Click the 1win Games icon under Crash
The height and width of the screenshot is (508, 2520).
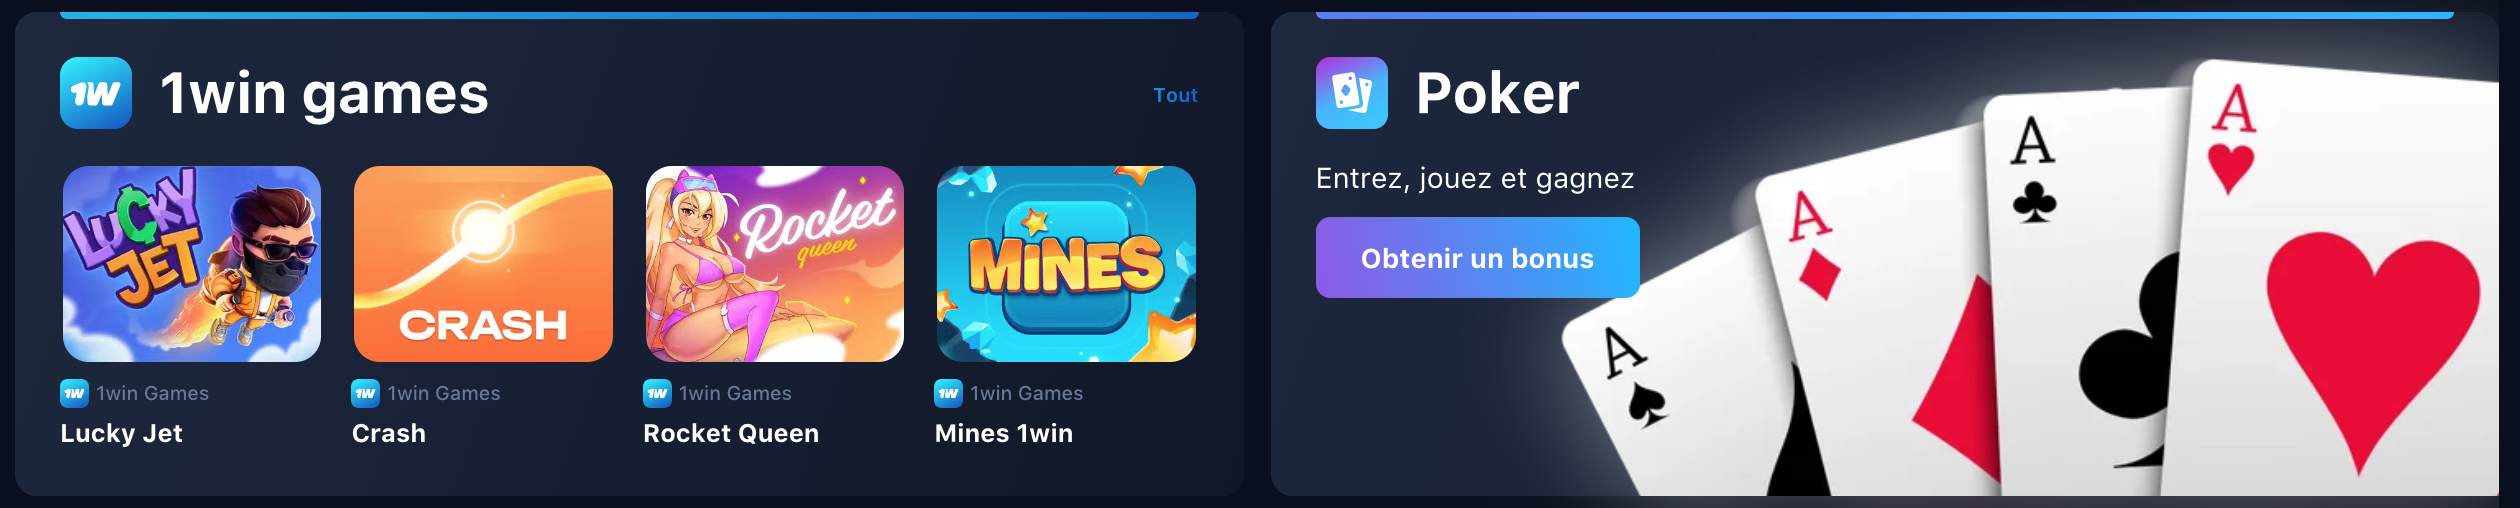(x=365, y=393)
